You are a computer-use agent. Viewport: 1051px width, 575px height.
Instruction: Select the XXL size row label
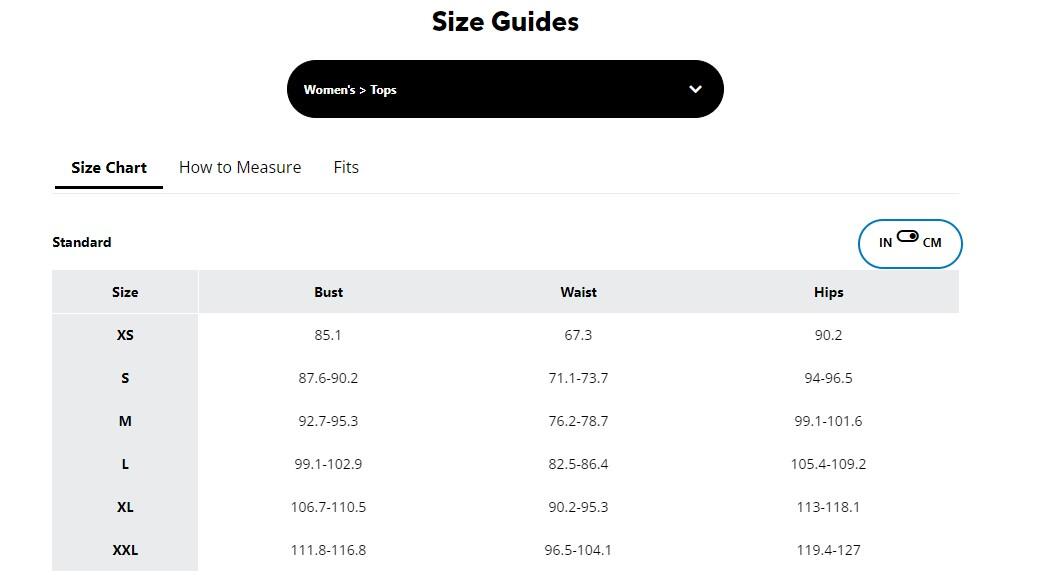[125, 550]
